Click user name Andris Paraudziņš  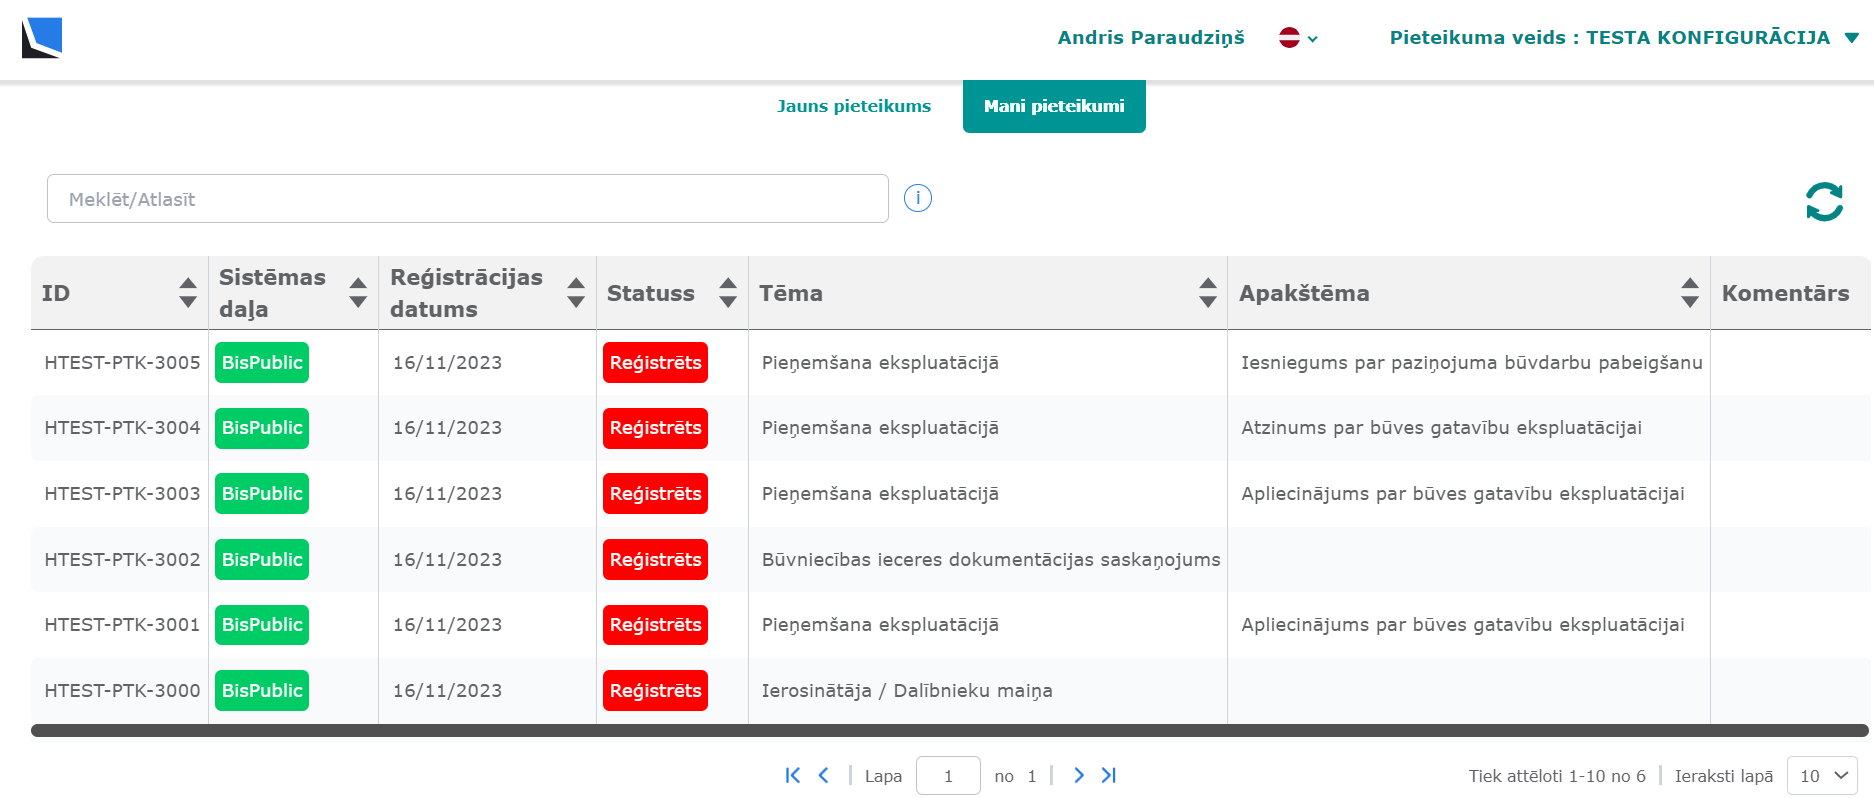tap(1151, 38)
